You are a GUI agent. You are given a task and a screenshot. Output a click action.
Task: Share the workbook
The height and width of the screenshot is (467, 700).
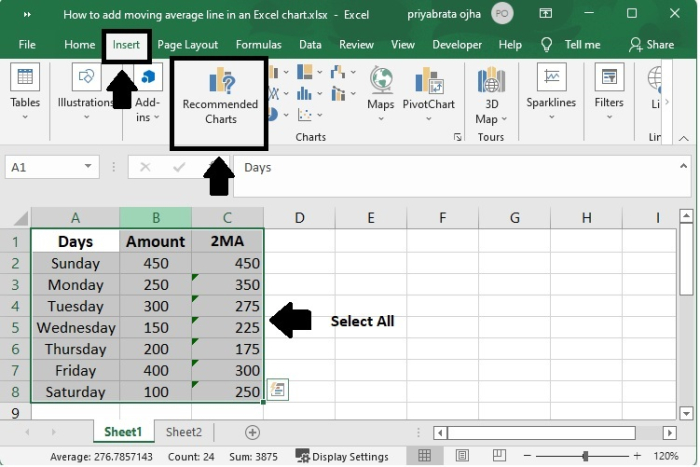tap(652, 45)
